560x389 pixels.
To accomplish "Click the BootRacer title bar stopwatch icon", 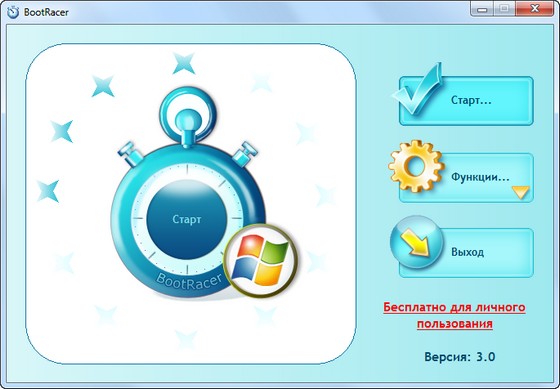I will pyautogui.click(x=13, y=12).
